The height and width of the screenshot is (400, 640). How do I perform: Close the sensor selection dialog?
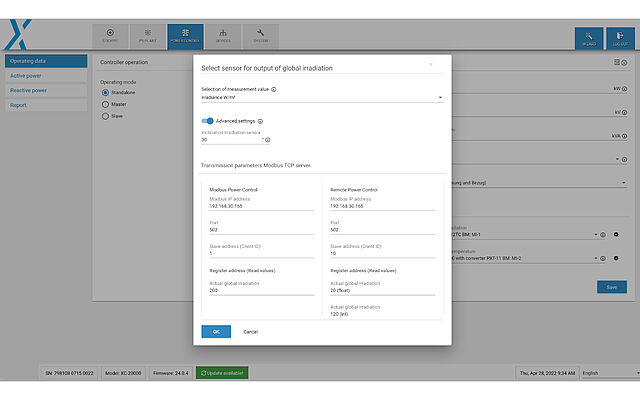pos(431,64)
